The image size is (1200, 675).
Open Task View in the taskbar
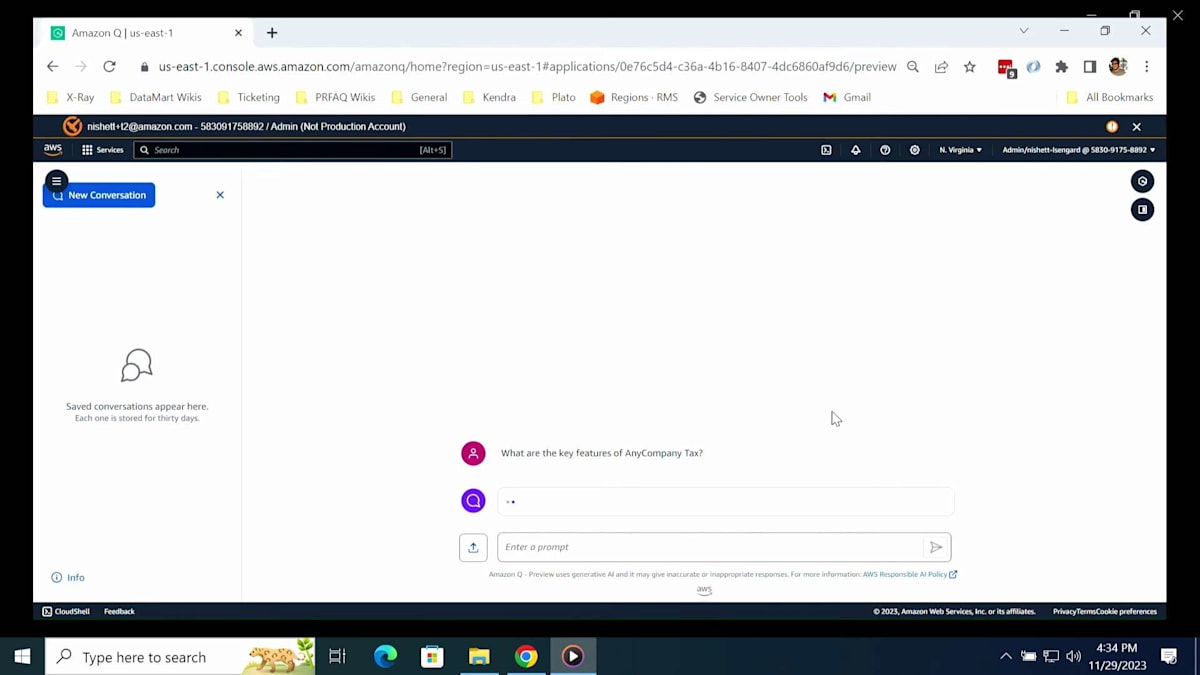coord(337,657)
